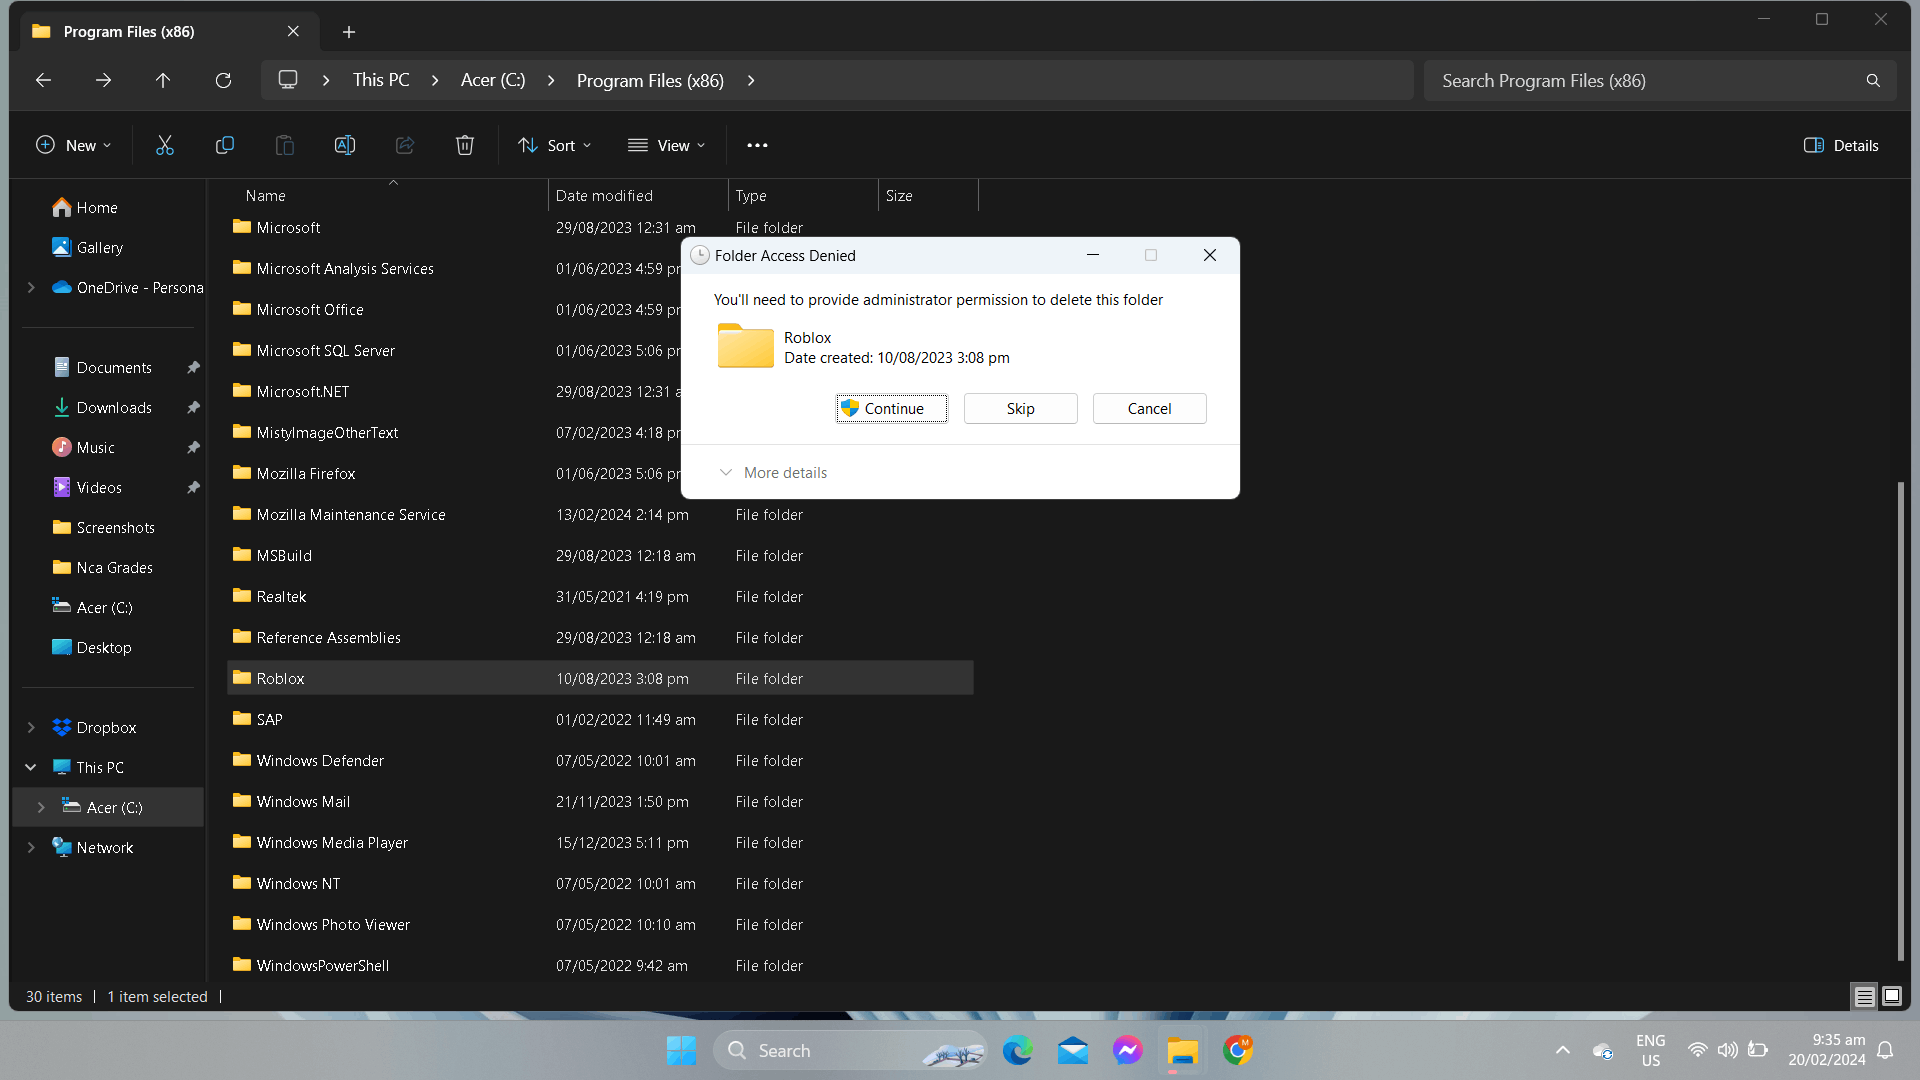Viewport: 1920px width, 1080px height.
Task: Click the Copy icon in toolbar
Action: (225, 145)
